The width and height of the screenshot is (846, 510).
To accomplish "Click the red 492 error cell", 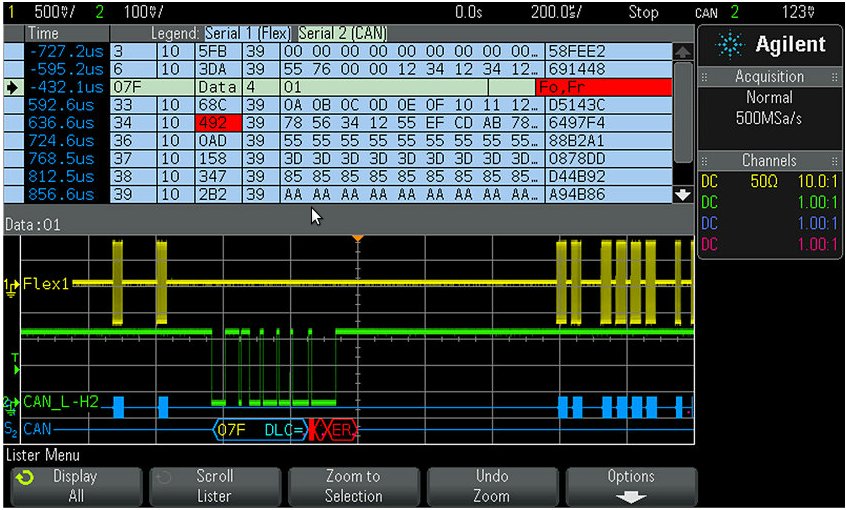I will (218, 123).
